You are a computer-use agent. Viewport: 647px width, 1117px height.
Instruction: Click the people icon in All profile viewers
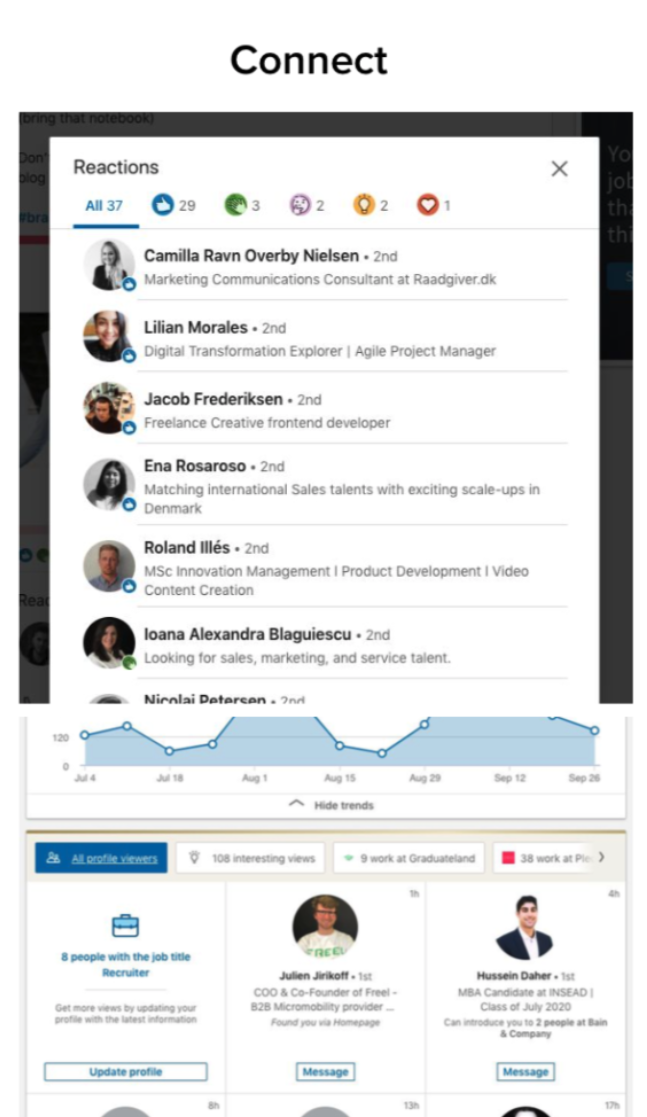53,858
